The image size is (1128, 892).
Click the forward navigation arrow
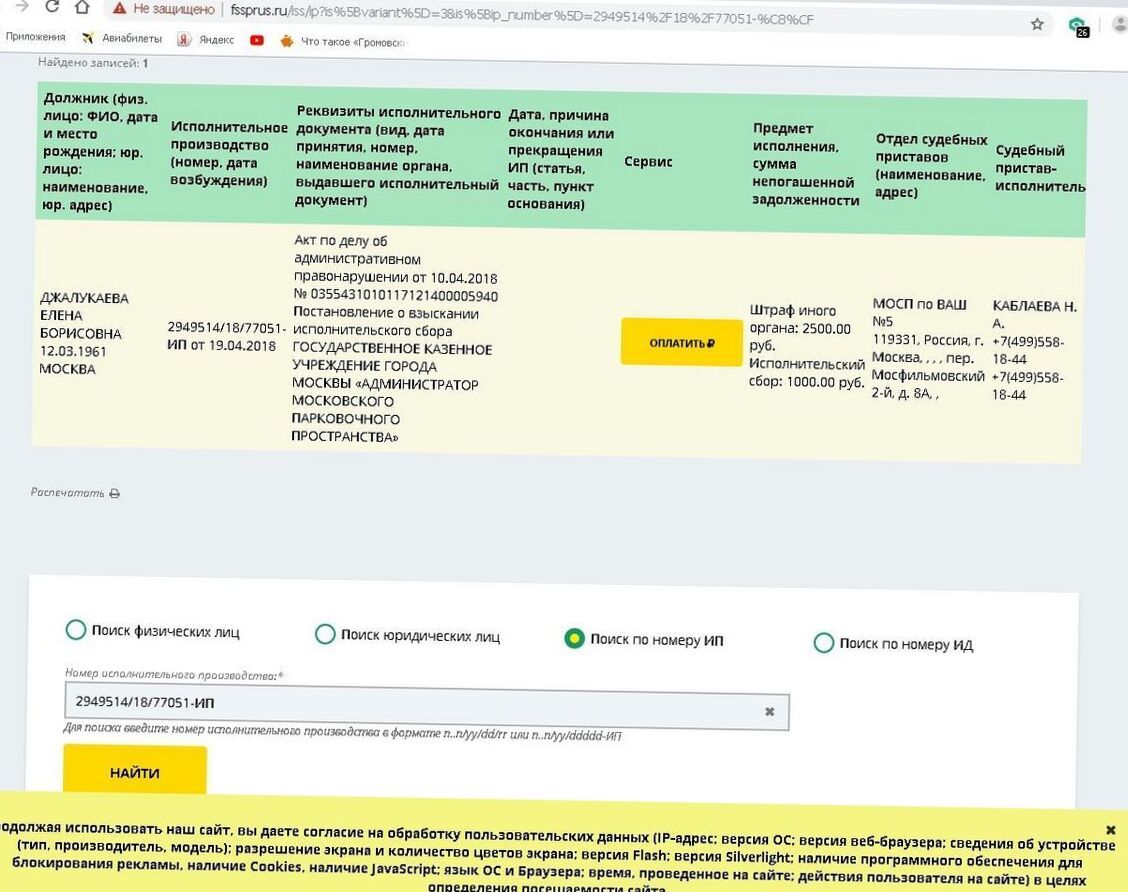coord(22,6)
